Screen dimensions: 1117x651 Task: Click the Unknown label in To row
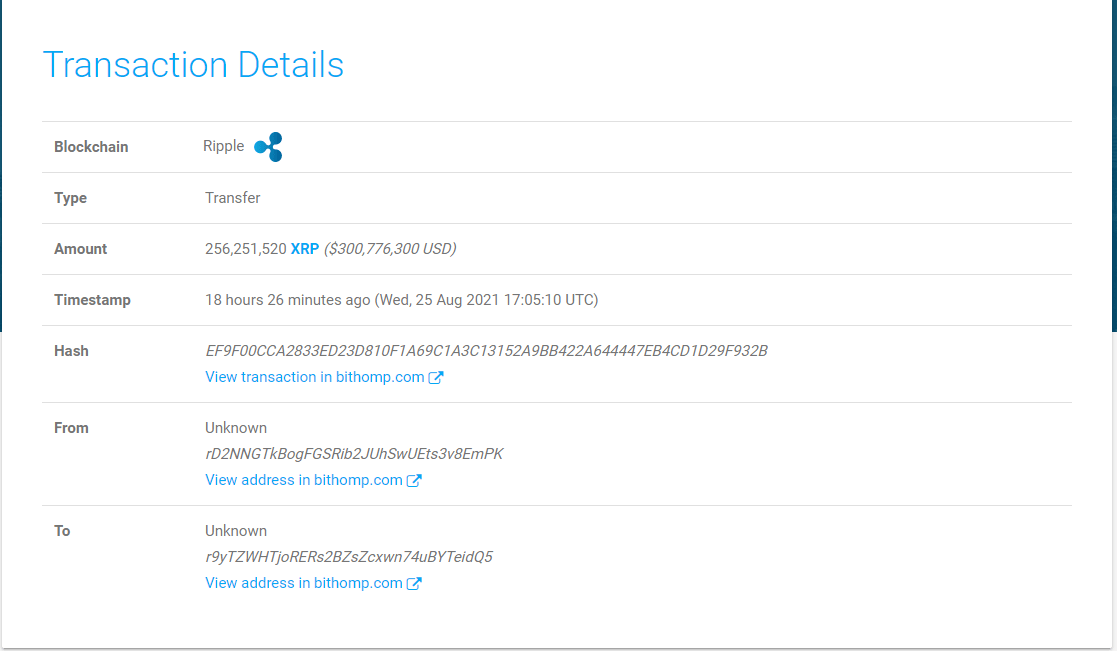(x=236, y=531)
